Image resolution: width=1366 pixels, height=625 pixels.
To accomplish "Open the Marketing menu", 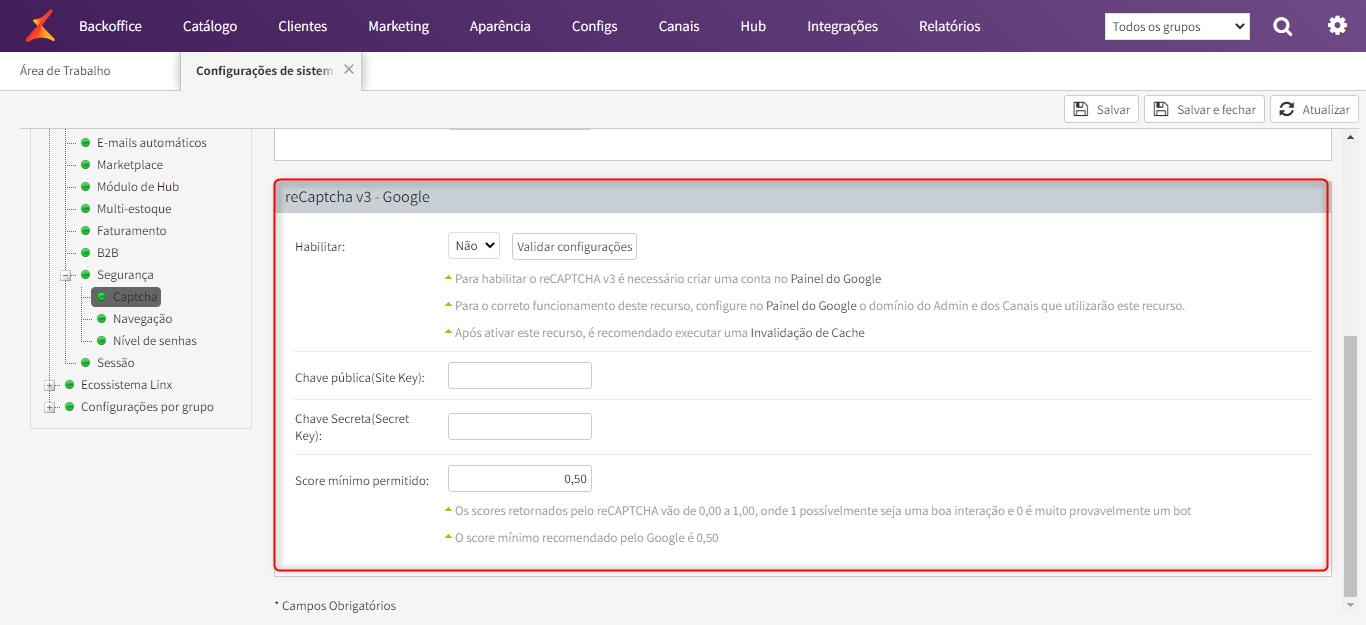I will click(x=398, y=26).
